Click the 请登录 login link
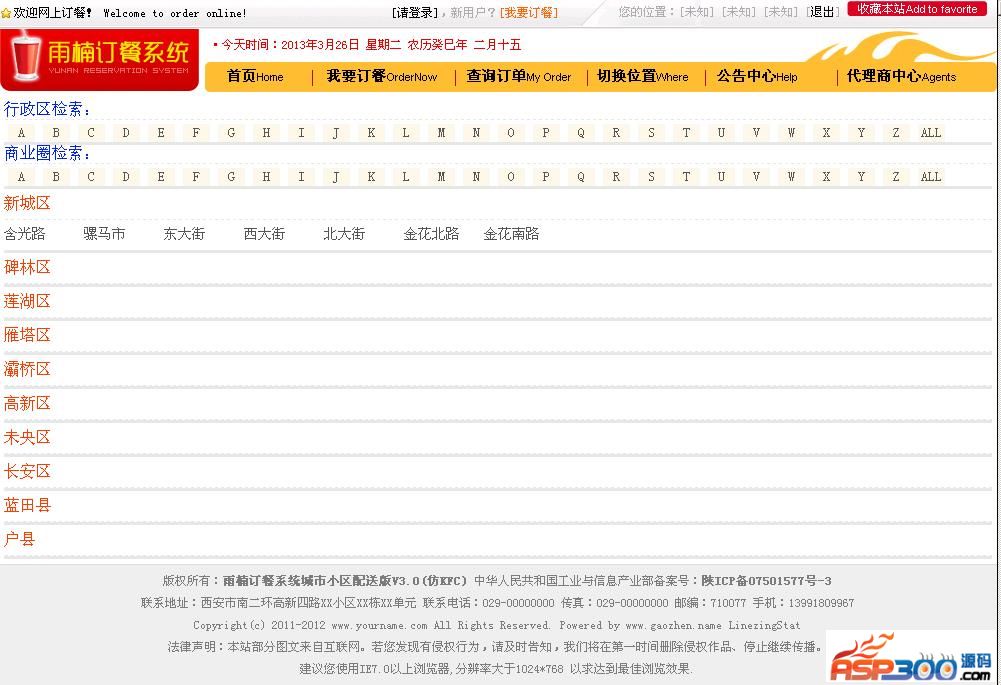This screenshot has height=685, width=1001. 415,13
